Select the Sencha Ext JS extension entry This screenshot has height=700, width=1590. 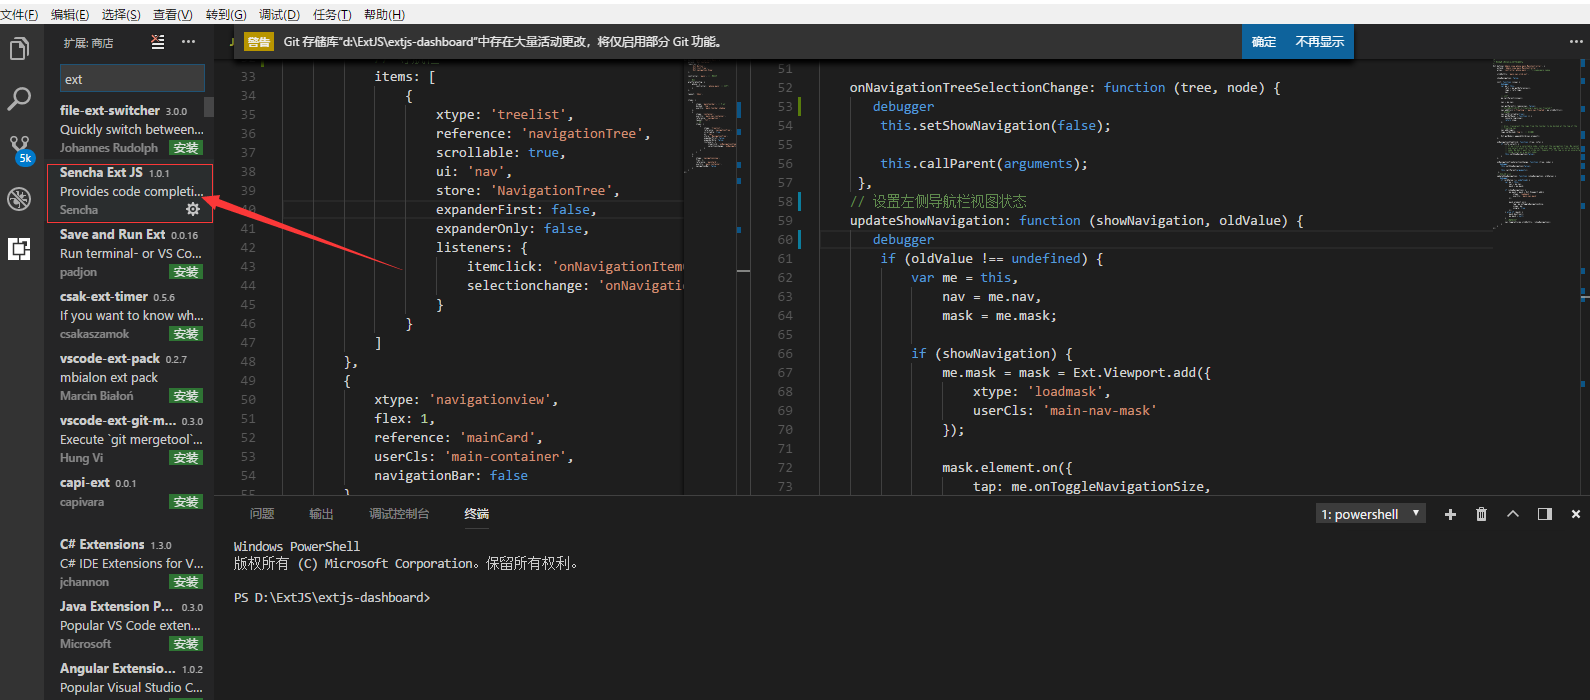point(130,192)
